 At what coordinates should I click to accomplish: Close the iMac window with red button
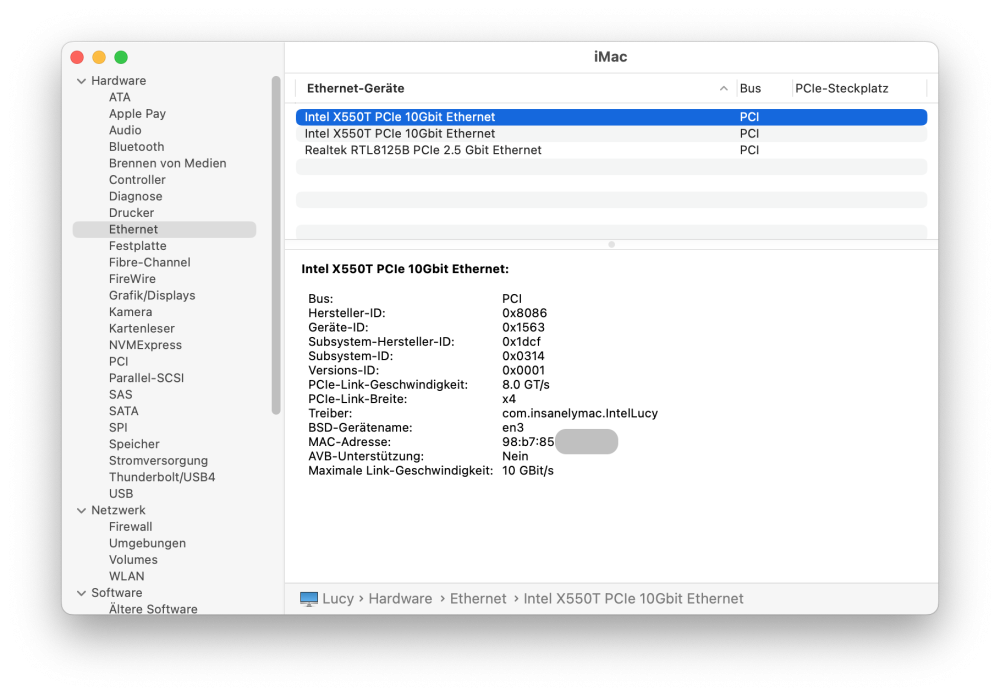coord(77,57)
